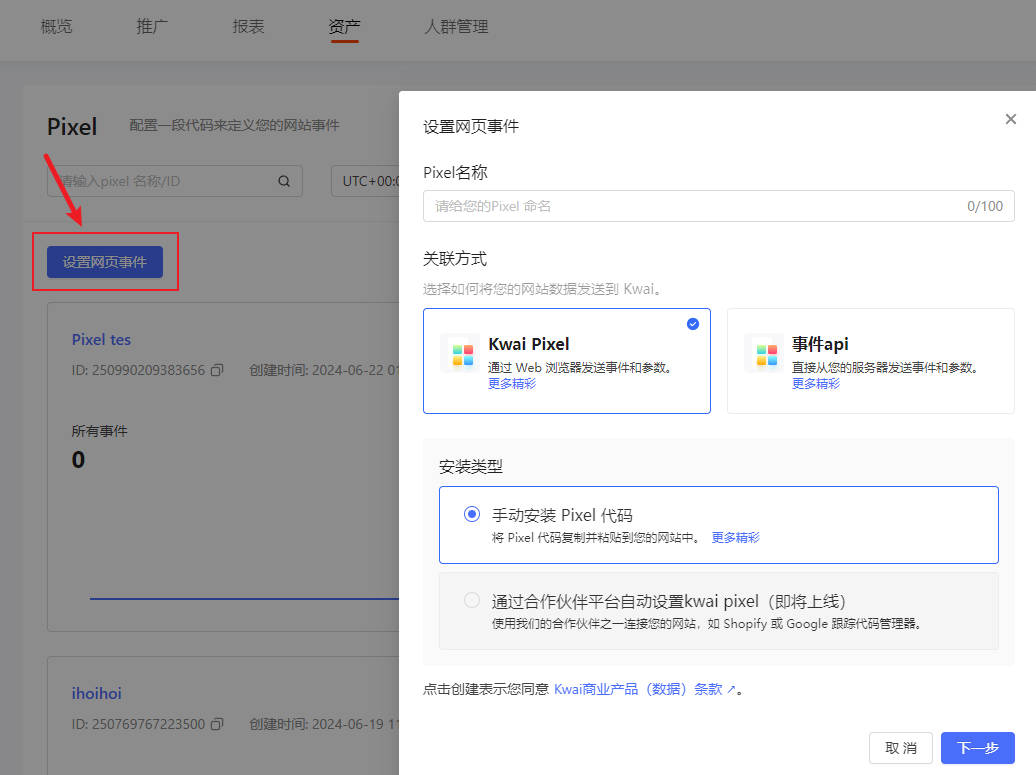Viewport: 1036px width, 775px height.
Task: Copy the Pixel tes ID
Action: click(217, 370)
